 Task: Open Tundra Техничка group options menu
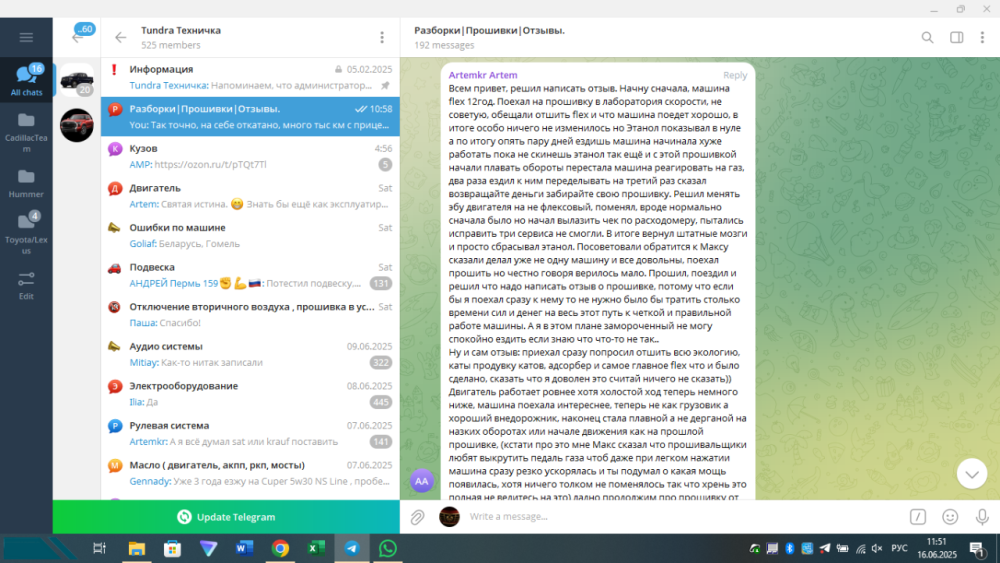381,38
